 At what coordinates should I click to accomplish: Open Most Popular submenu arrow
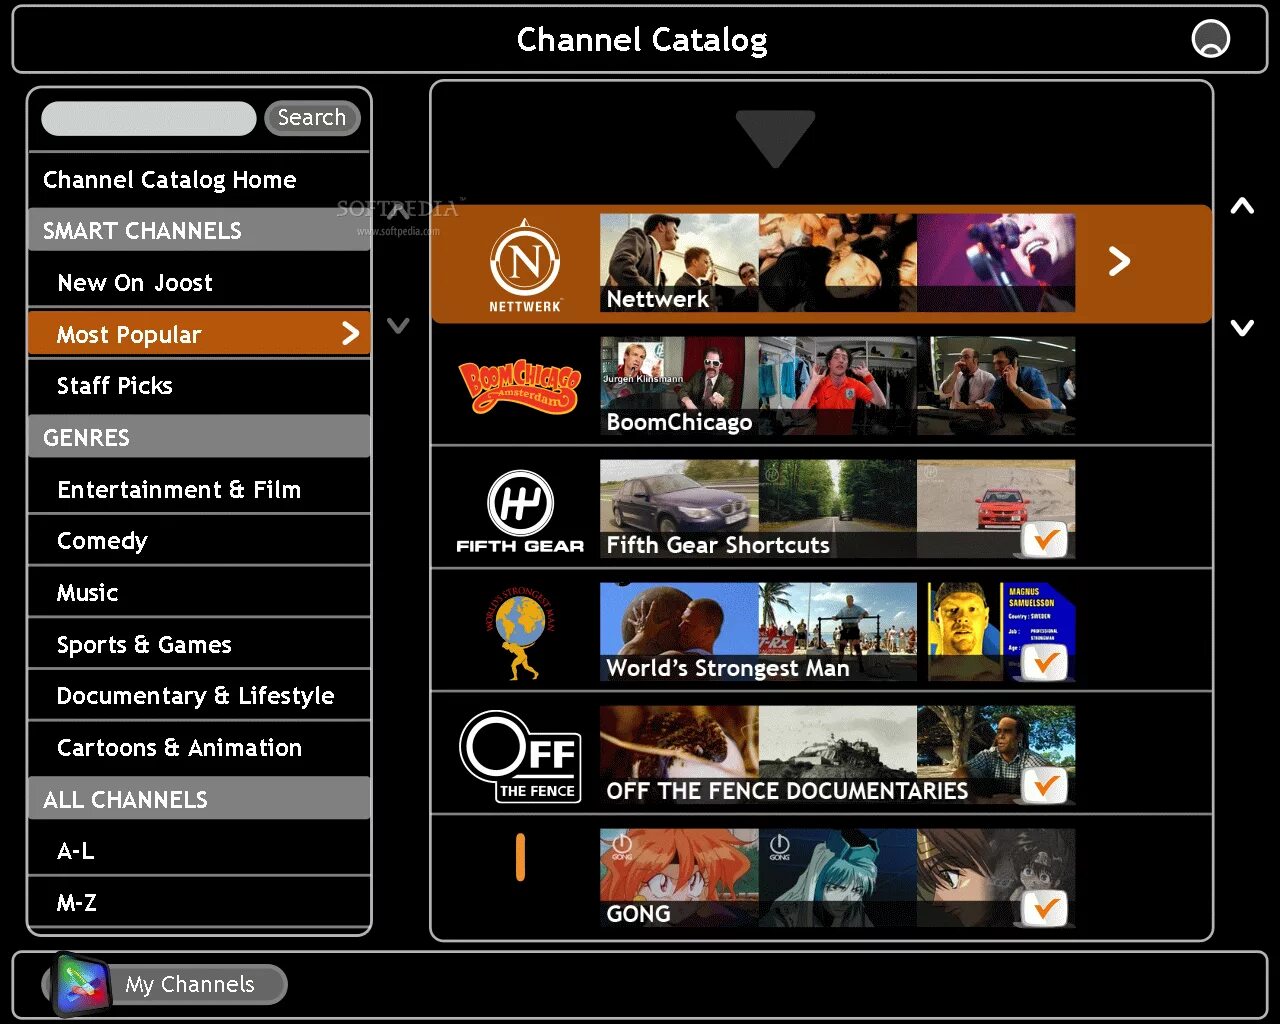[350, 333]
